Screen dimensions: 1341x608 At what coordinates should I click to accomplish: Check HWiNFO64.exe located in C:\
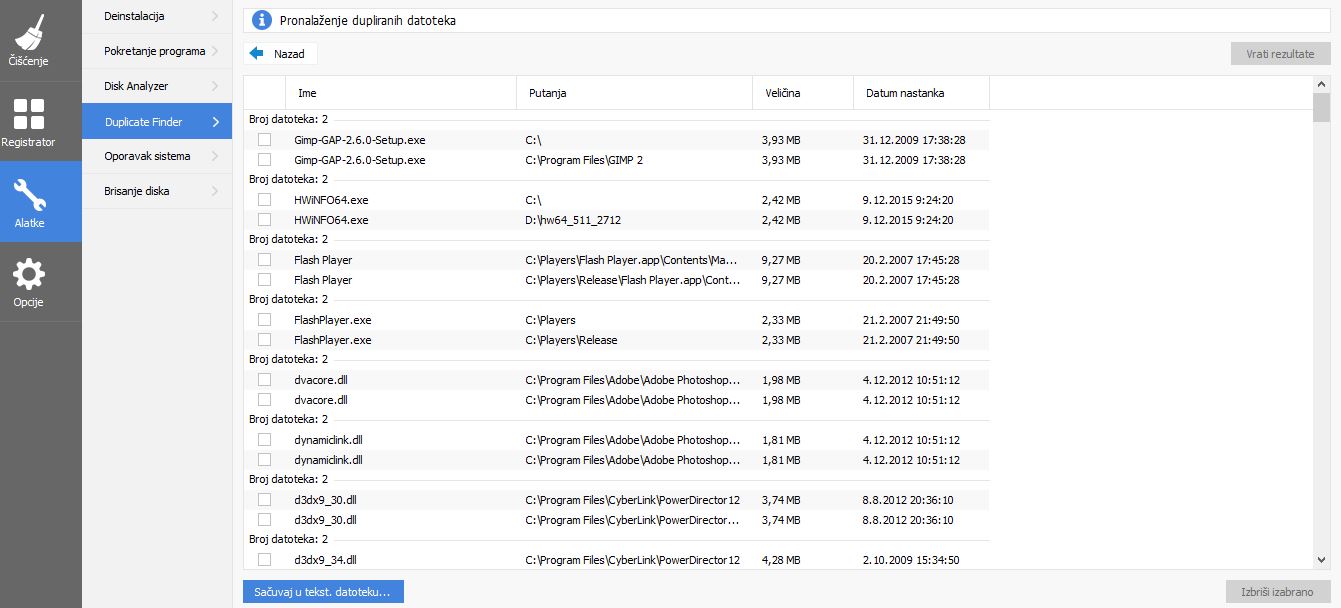pyautogui.click(x=265, y=200)
